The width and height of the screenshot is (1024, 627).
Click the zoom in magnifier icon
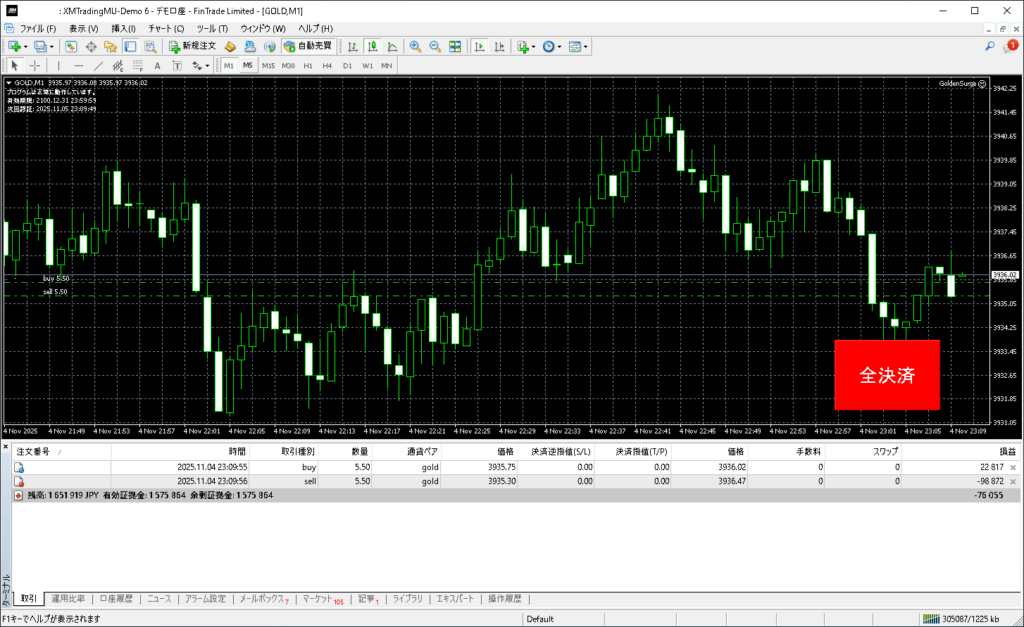pos(415,46)
